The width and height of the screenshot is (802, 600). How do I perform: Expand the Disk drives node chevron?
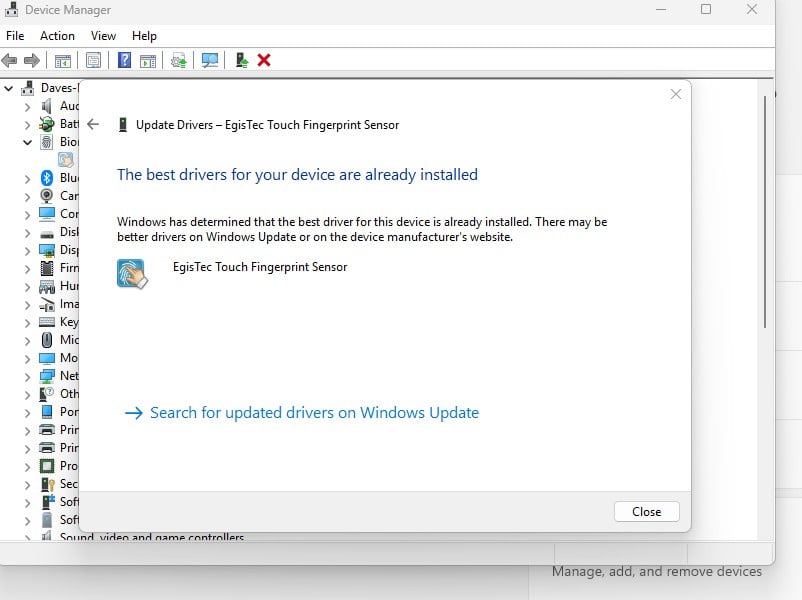(x=28, y=233)
